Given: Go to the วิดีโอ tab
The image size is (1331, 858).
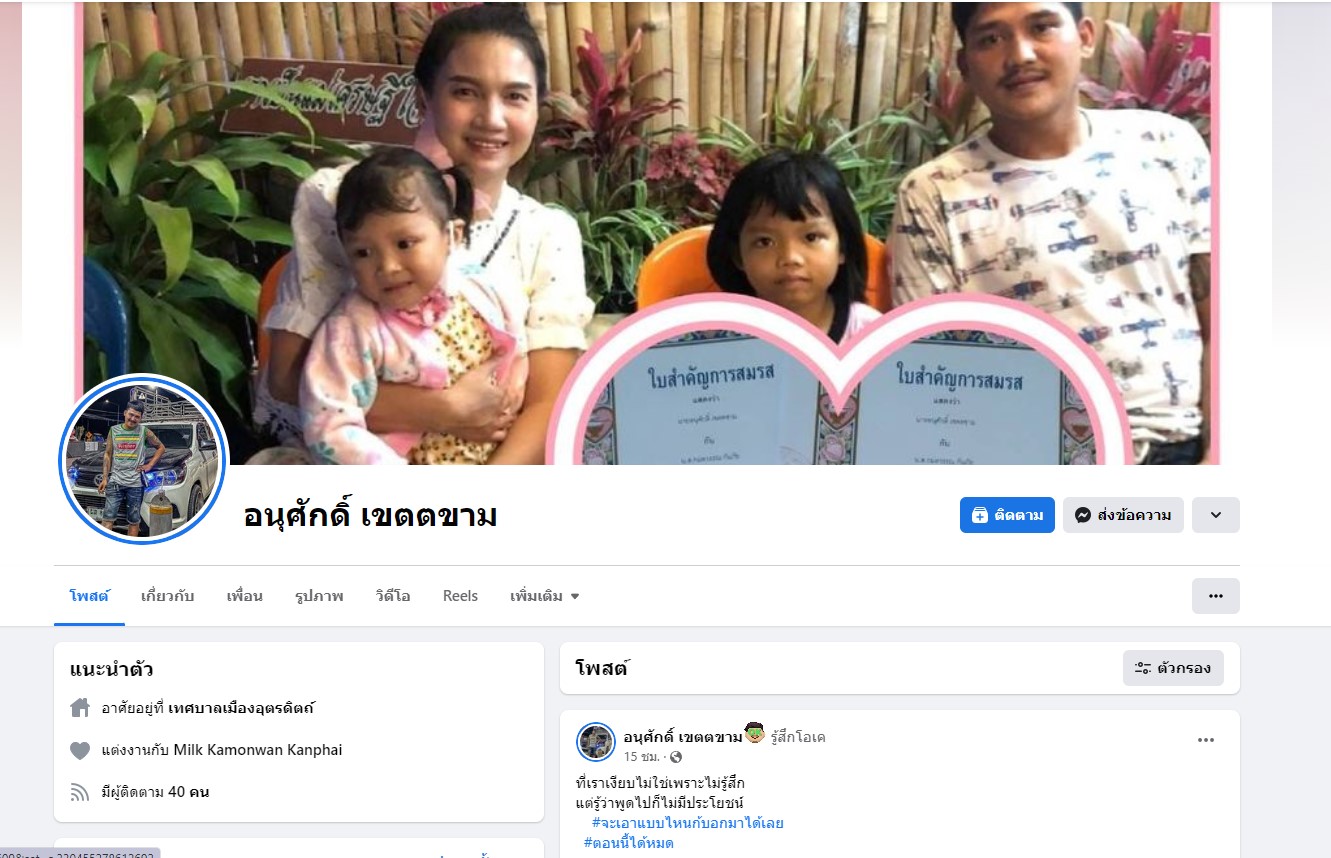Looking at the screenshot, I should [x=393, y=596].
